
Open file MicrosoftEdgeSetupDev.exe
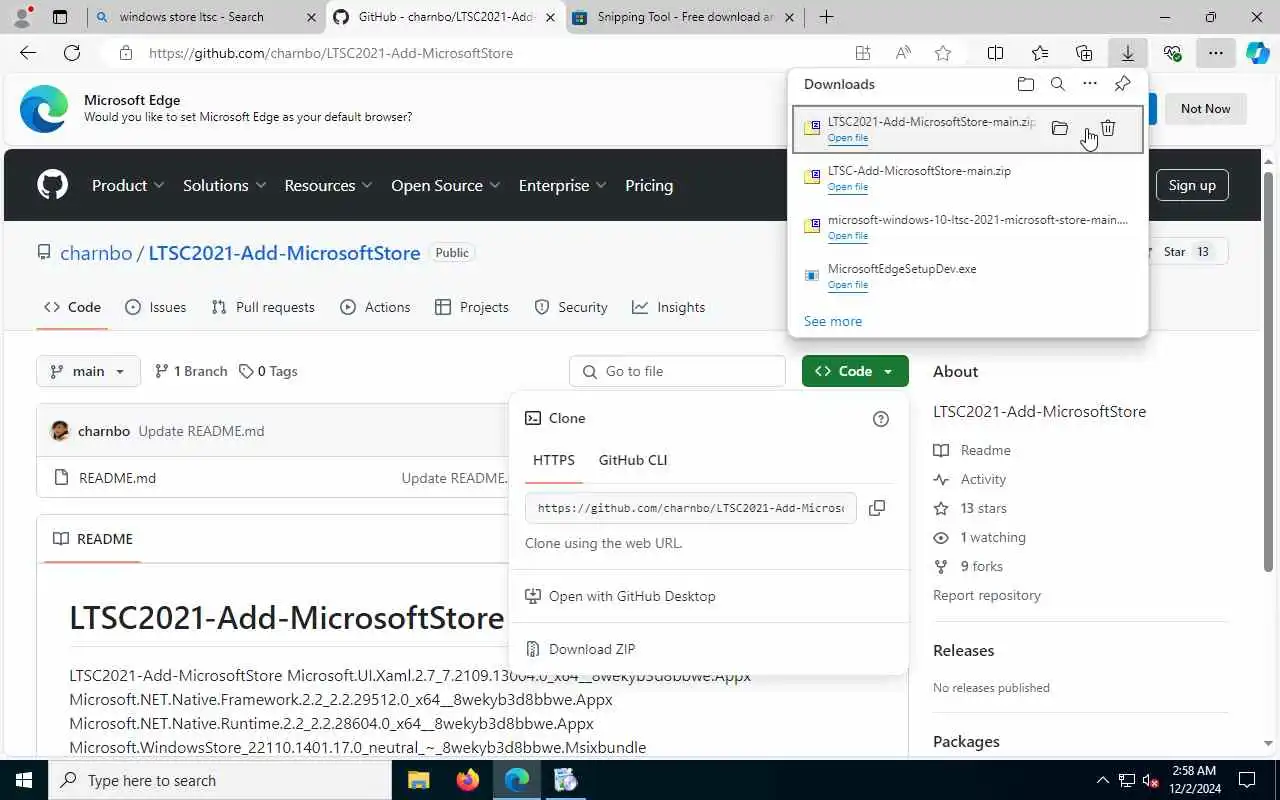[848, 285]
